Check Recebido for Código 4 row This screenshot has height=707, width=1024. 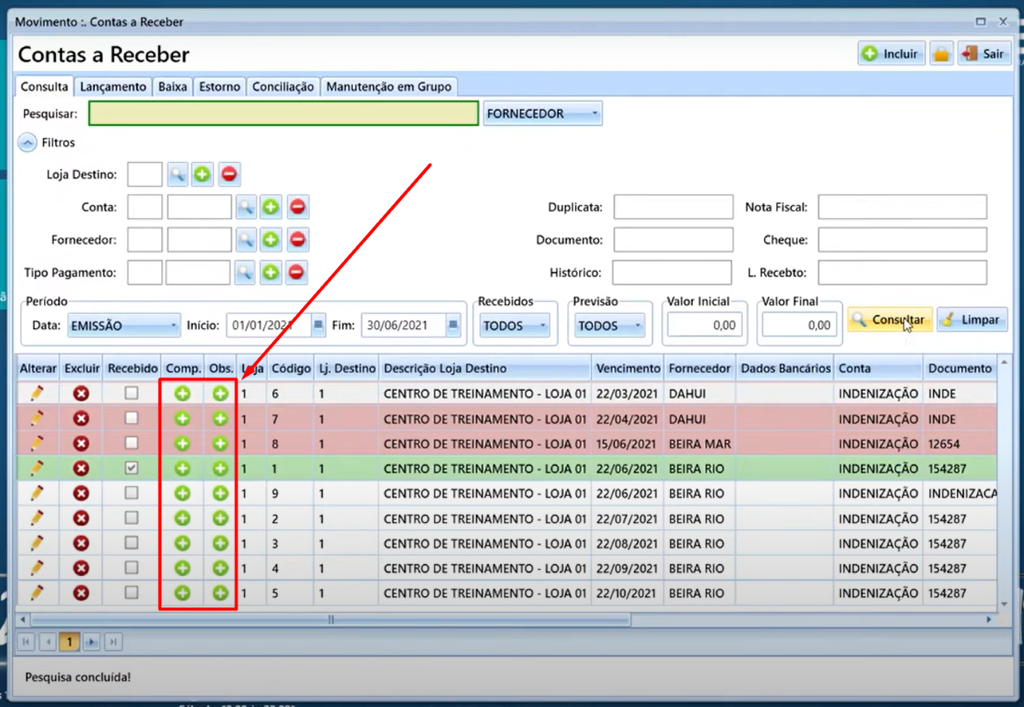tap(131, 567)
